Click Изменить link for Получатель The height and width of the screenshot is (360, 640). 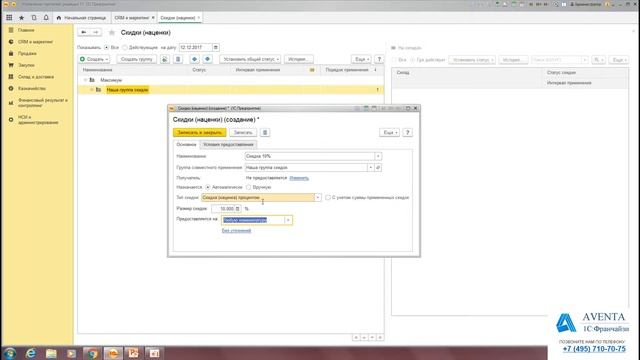point(299,178)
